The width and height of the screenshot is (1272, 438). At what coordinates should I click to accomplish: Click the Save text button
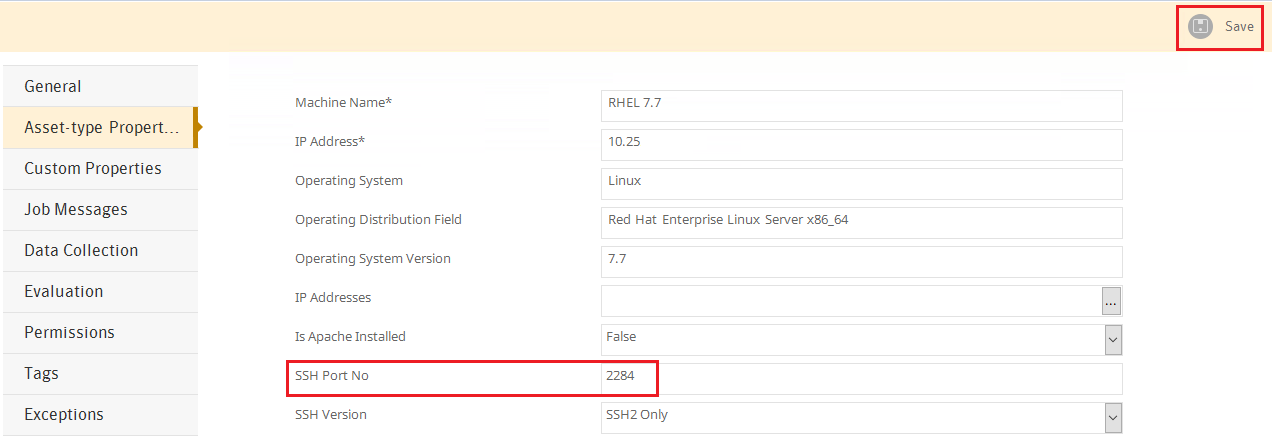pyautogui.click(x=1239, y=27)
